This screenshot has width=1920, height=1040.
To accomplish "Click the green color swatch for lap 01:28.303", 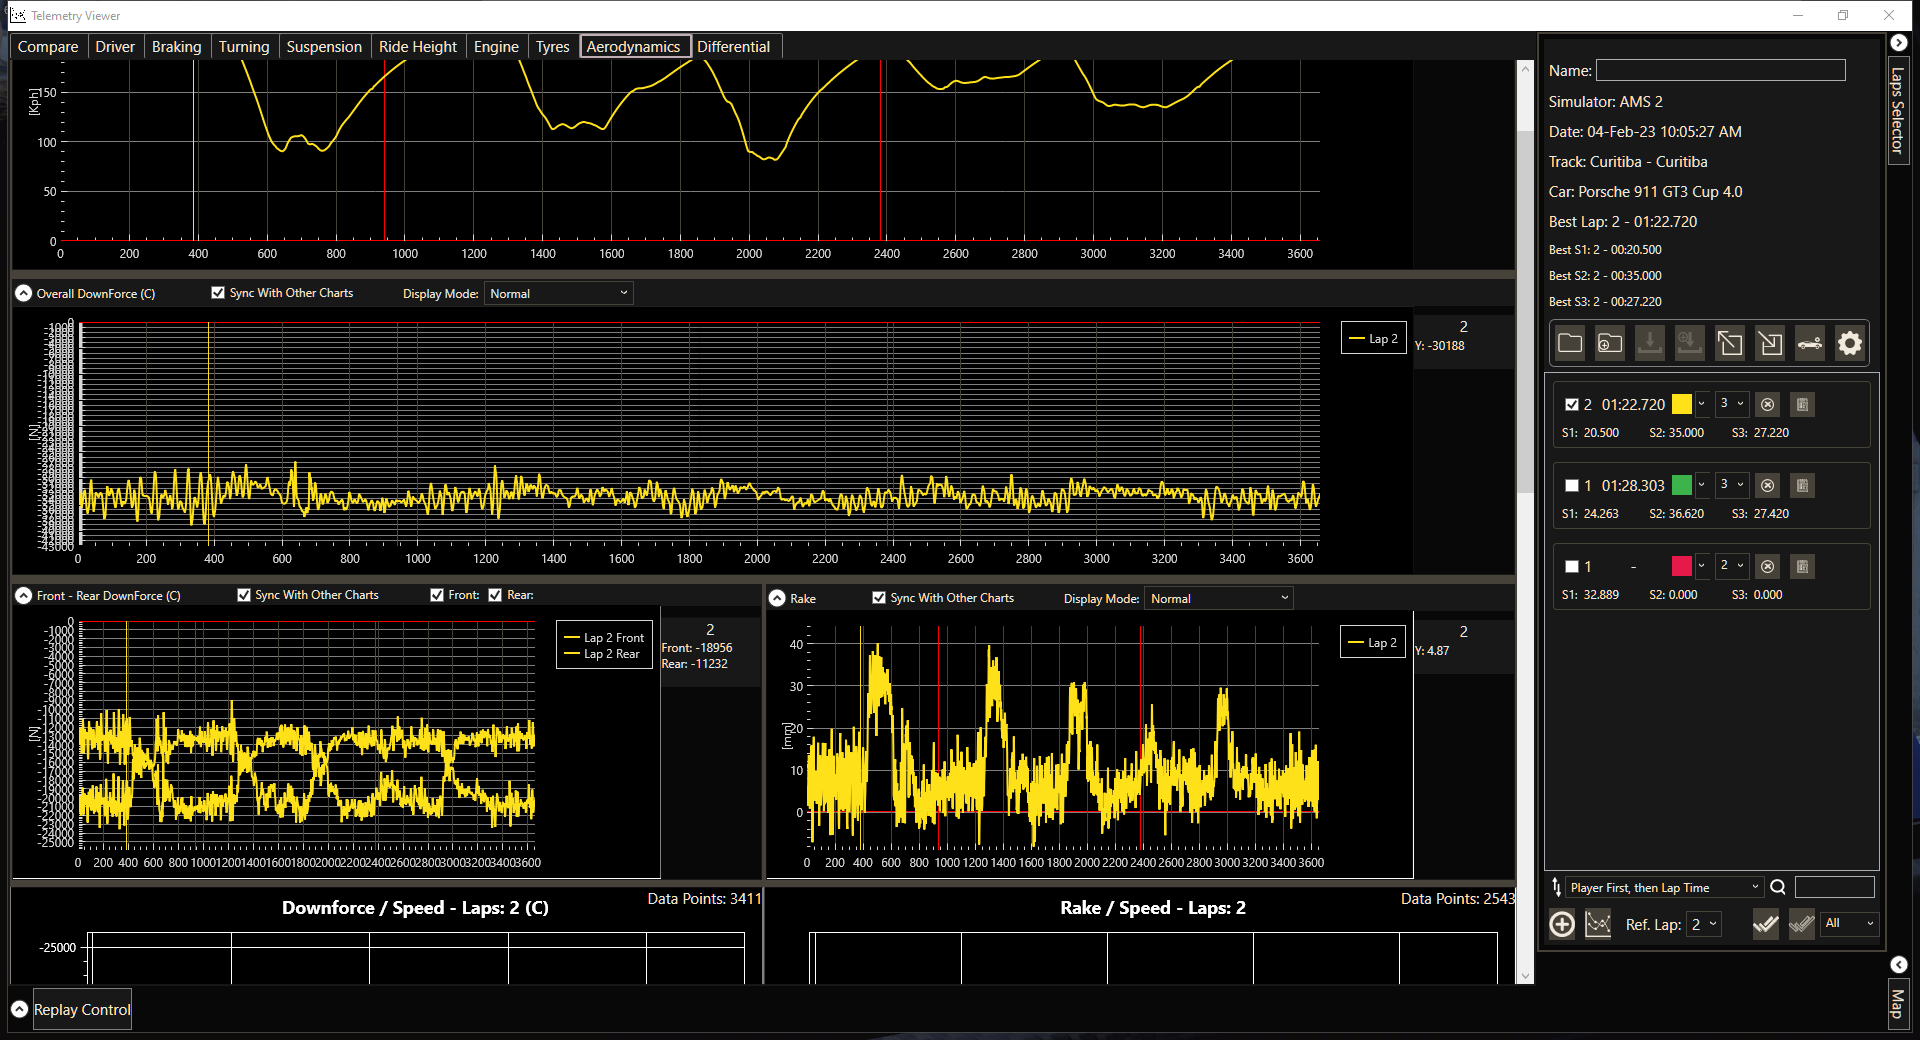I will (x=1682, y=486).
